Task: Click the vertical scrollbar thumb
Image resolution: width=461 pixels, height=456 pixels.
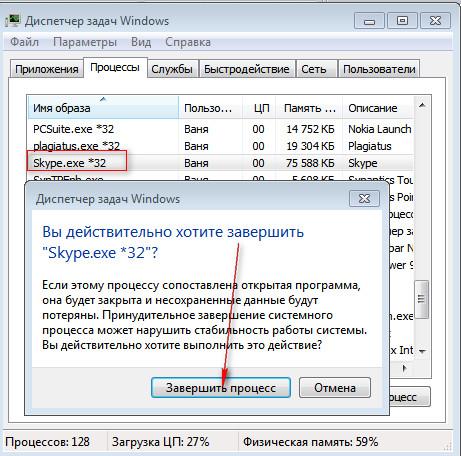Action: (x=422, y=299)
